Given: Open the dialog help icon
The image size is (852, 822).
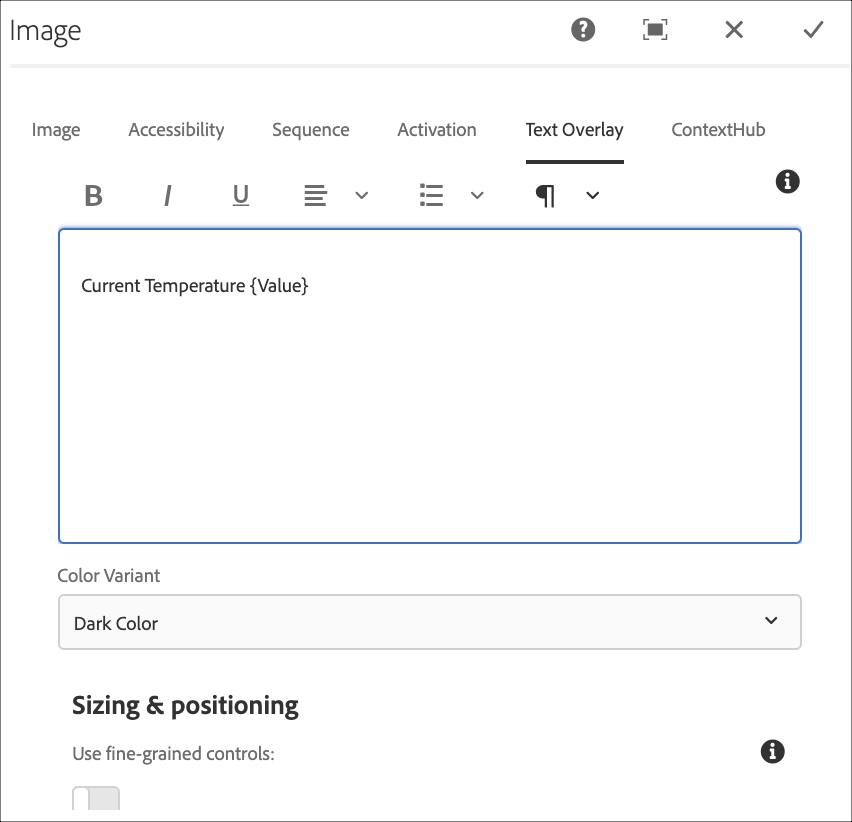Looking at the screenshot, I should 583,30.
